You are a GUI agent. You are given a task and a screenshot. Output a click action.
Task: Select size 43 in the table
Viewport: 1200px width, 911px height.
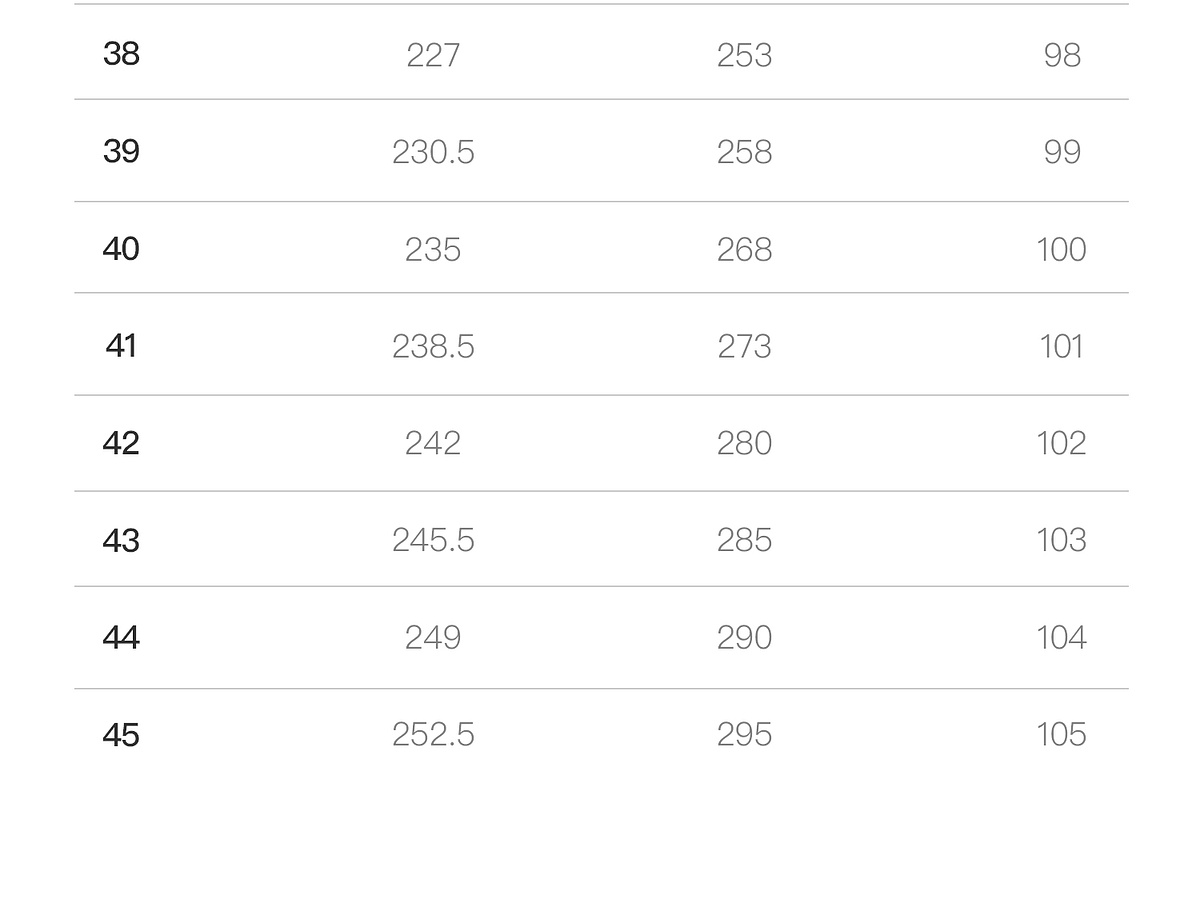tap(121, 540)
